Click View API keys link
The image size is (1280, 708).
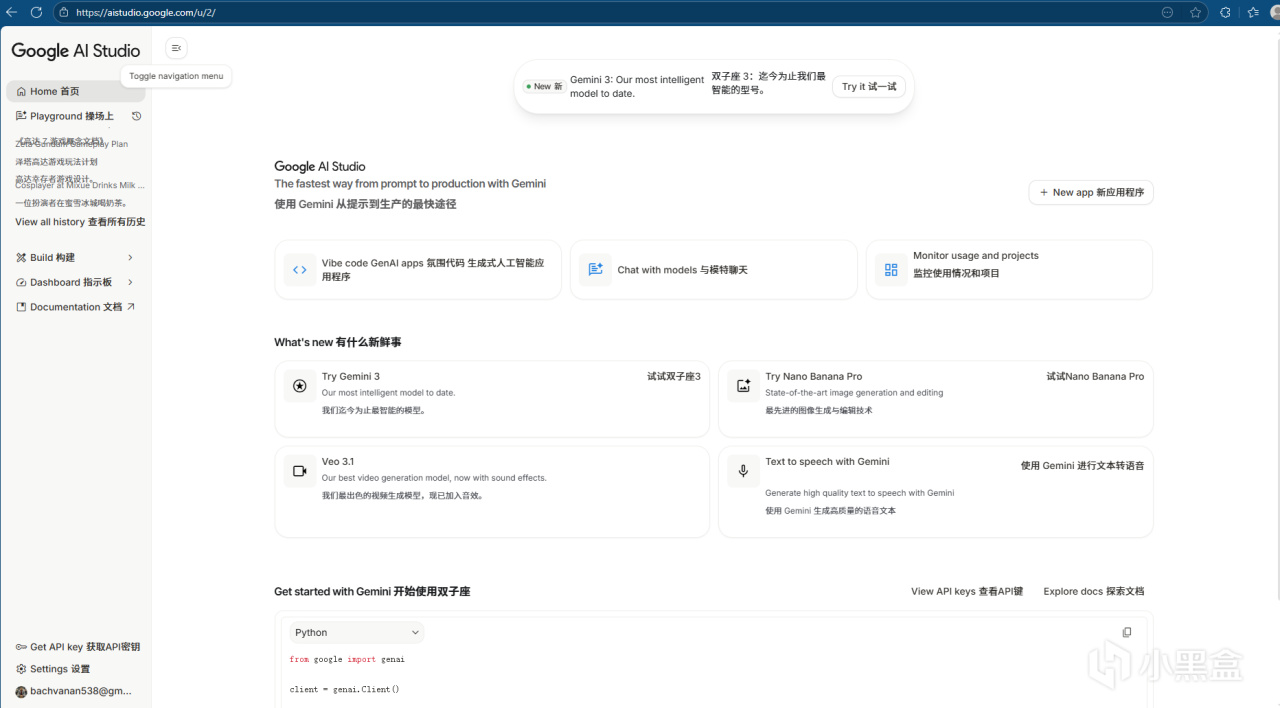pyautogui.click(x=967, y=591)
